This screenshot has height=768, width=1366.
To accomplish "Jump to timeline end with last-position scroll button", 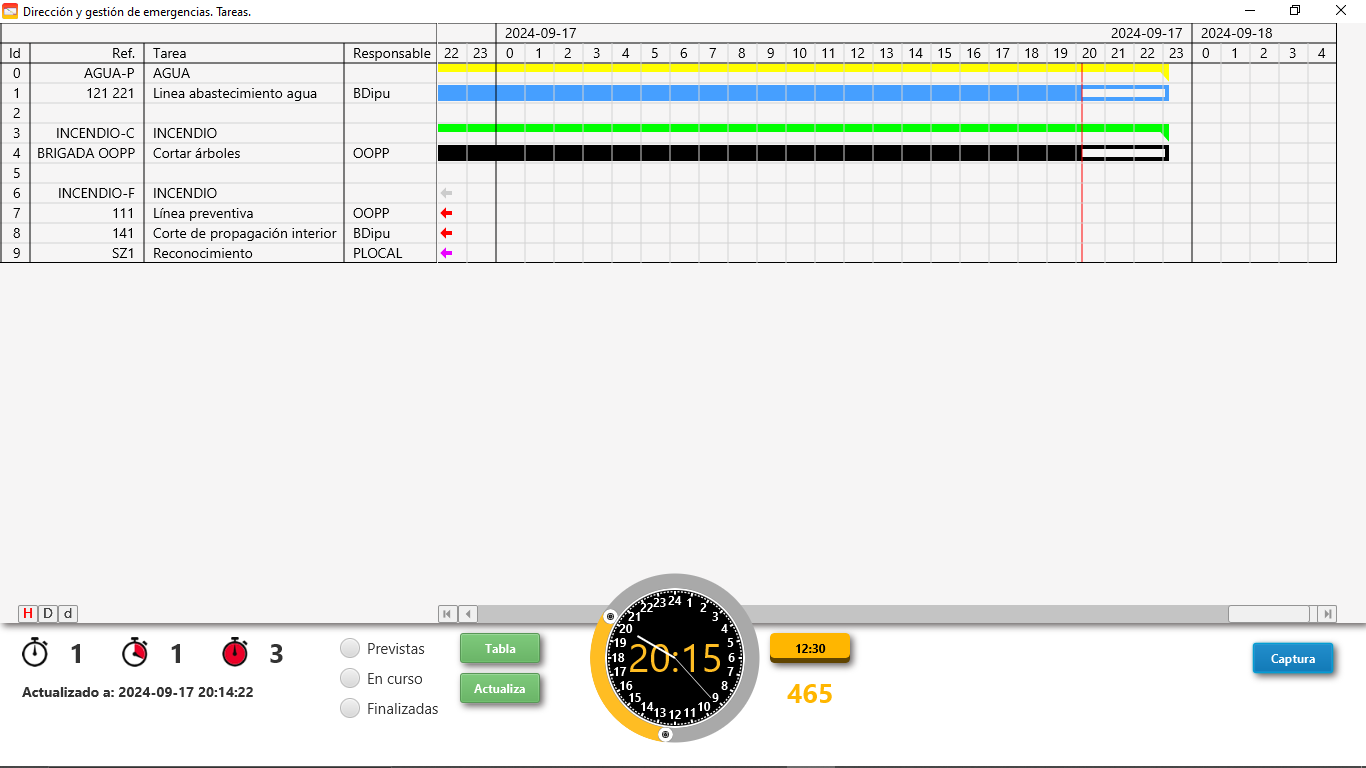I will 1327,614.
